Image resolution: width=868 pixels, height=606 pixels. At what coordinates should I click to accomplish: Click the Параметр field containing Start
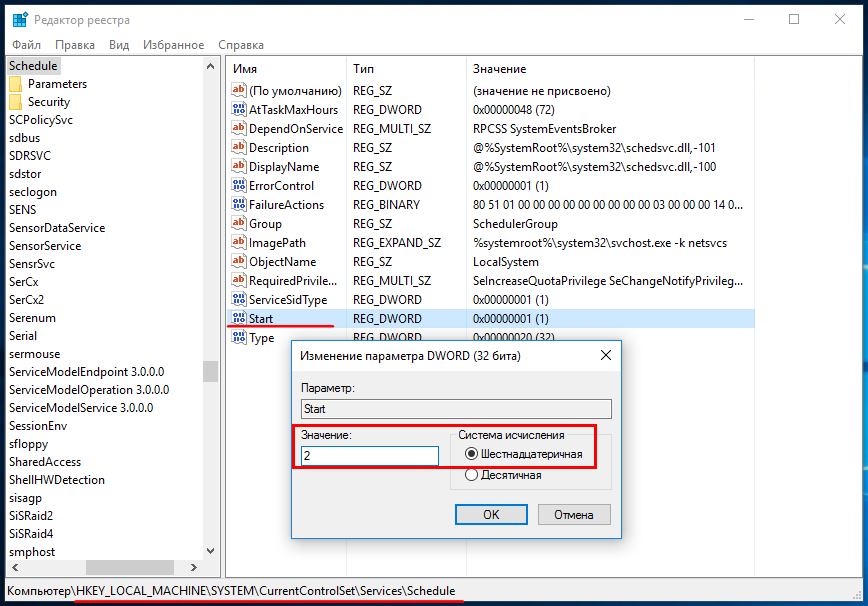point(456,409)
